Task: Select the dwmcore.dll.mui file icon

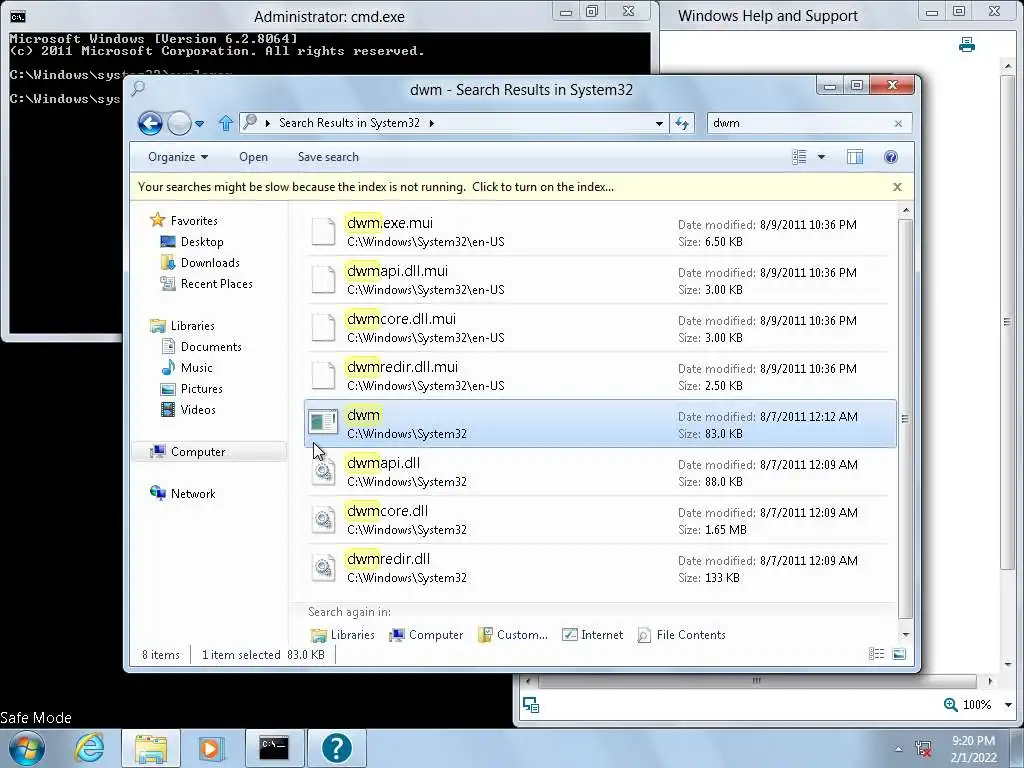Action: [x=323, y=328]
